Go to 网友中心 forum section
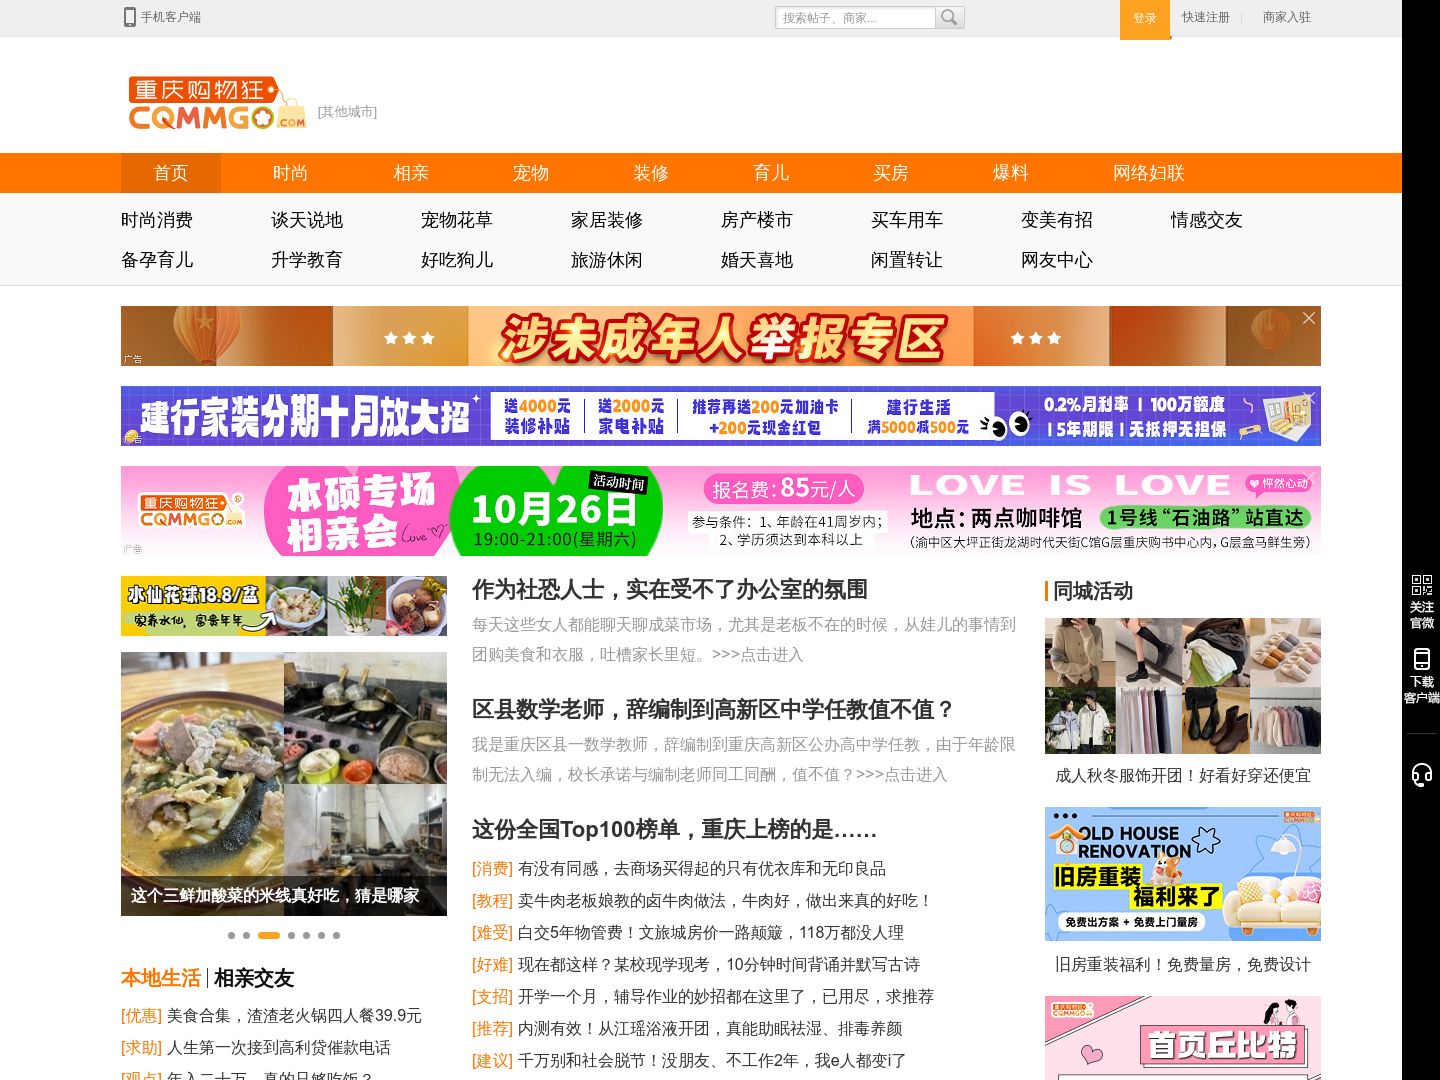 pos(1057,260)
